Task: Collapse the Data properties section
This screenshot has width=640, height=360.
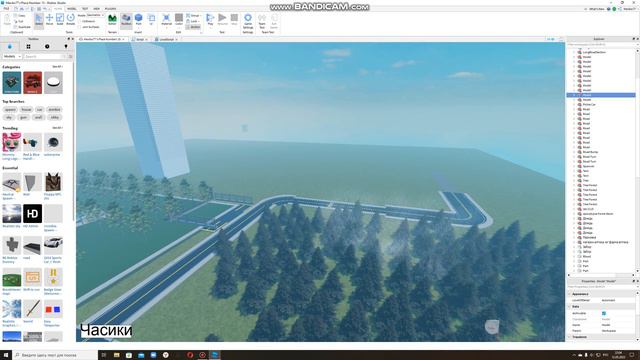Action: (570, 307)
